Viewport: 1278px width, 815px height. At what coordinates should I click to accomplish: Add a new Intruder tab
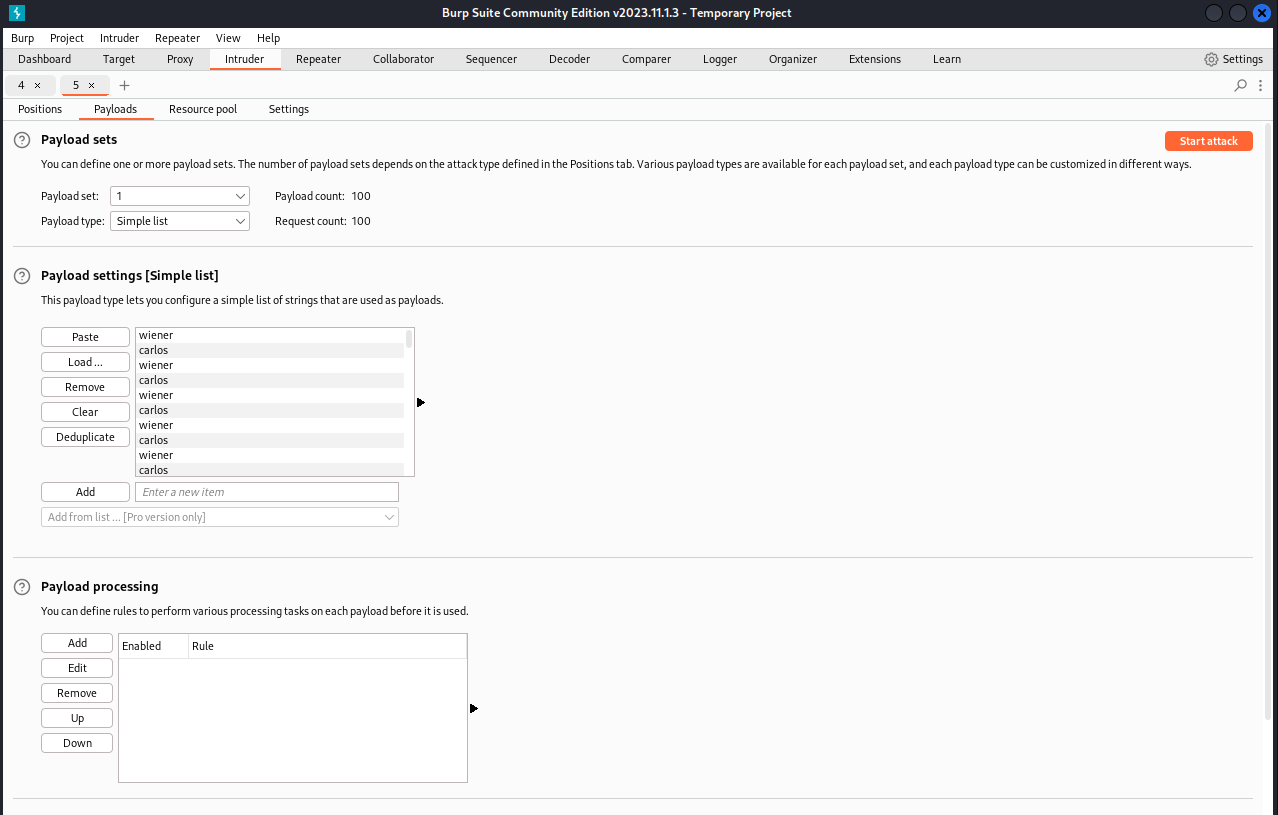pyautogui.click(x=125, y=86)
